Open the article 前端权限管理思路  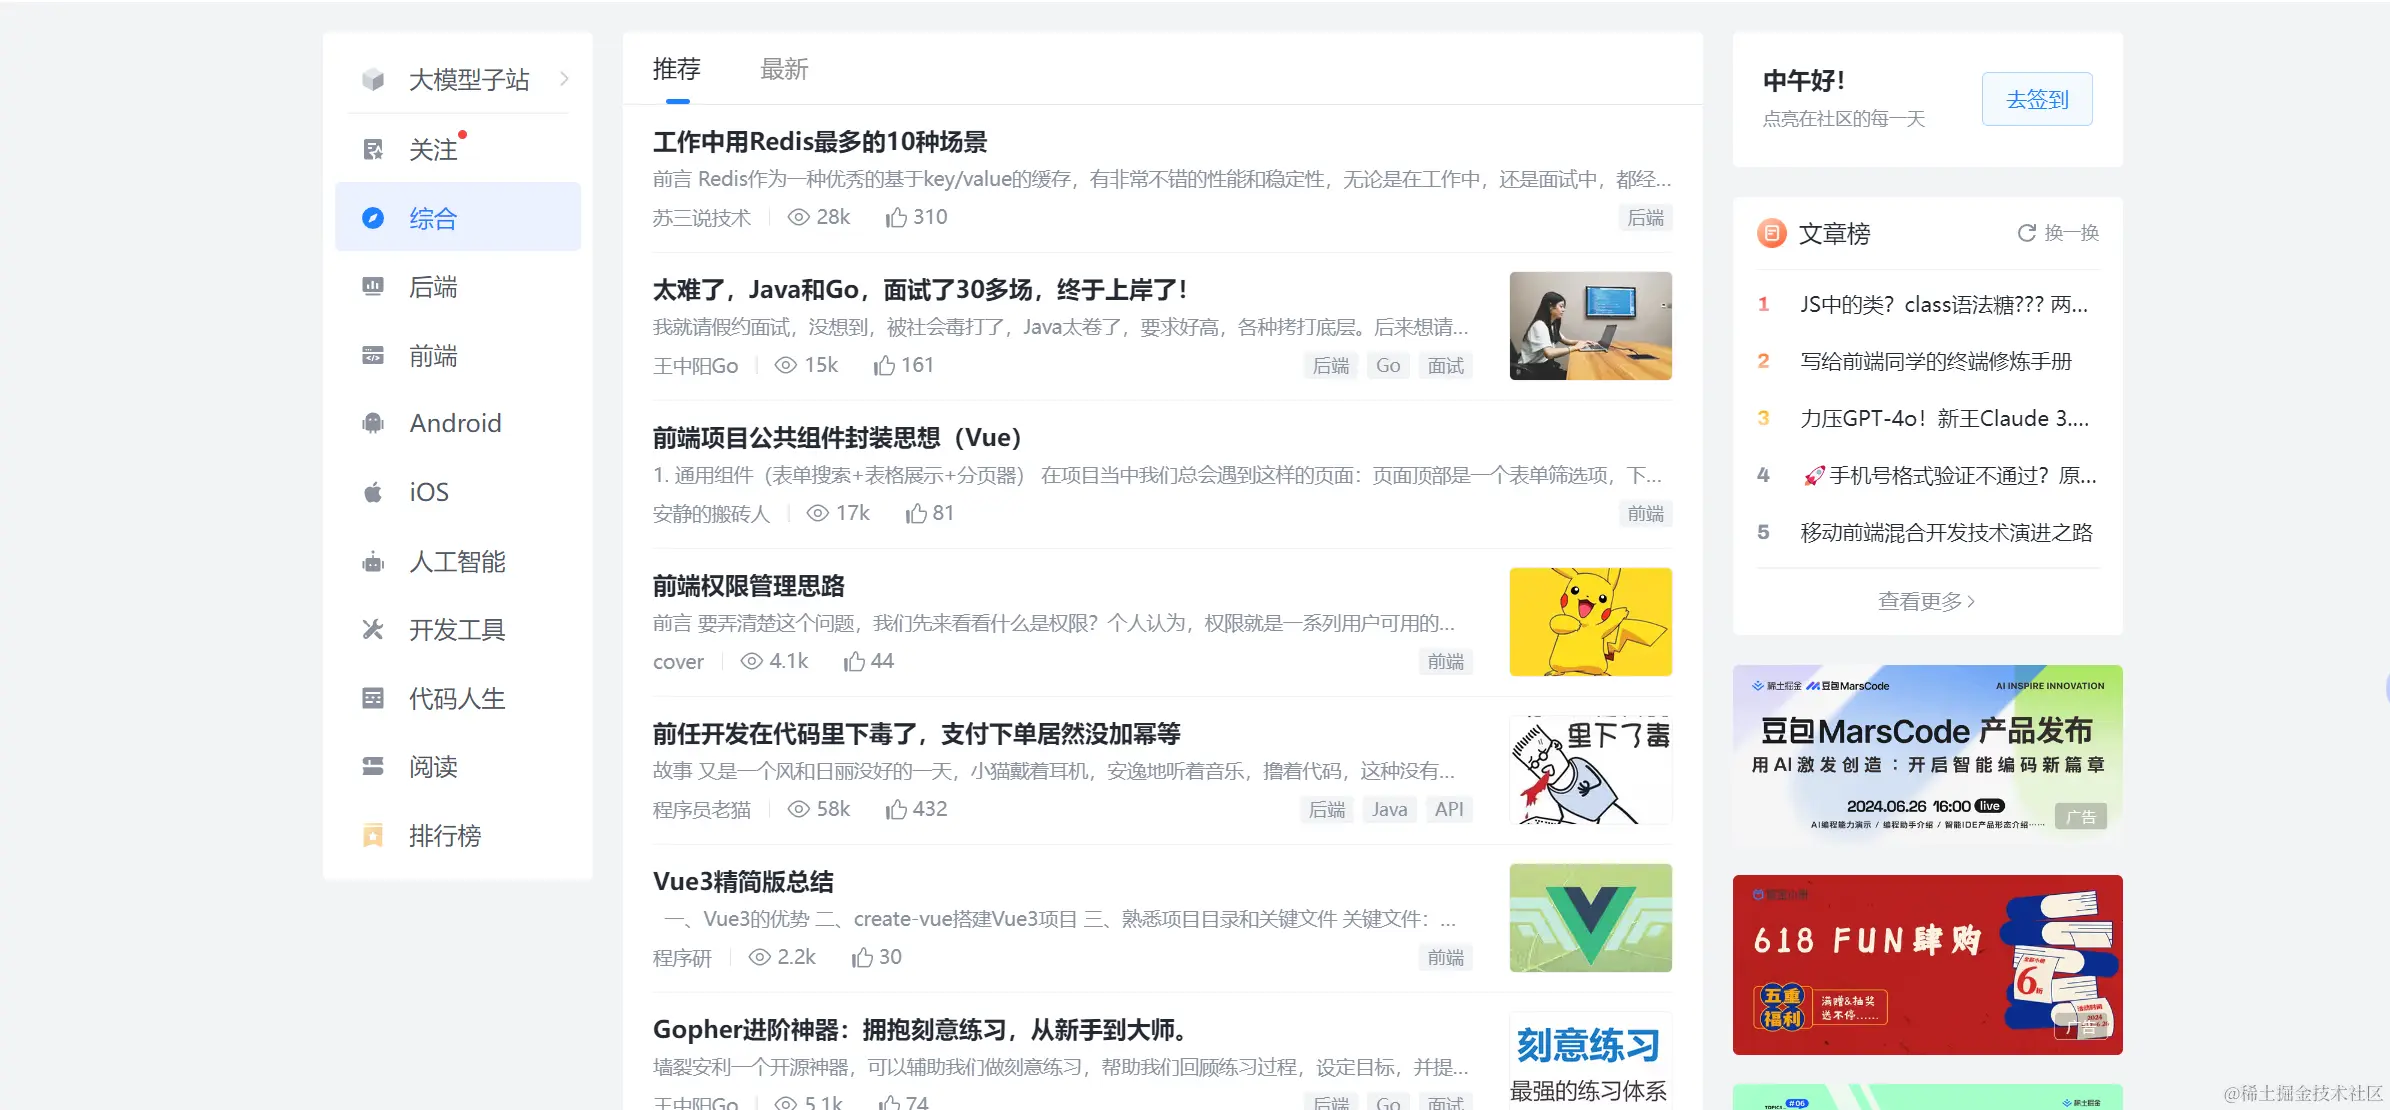click(x=749, y=586)
